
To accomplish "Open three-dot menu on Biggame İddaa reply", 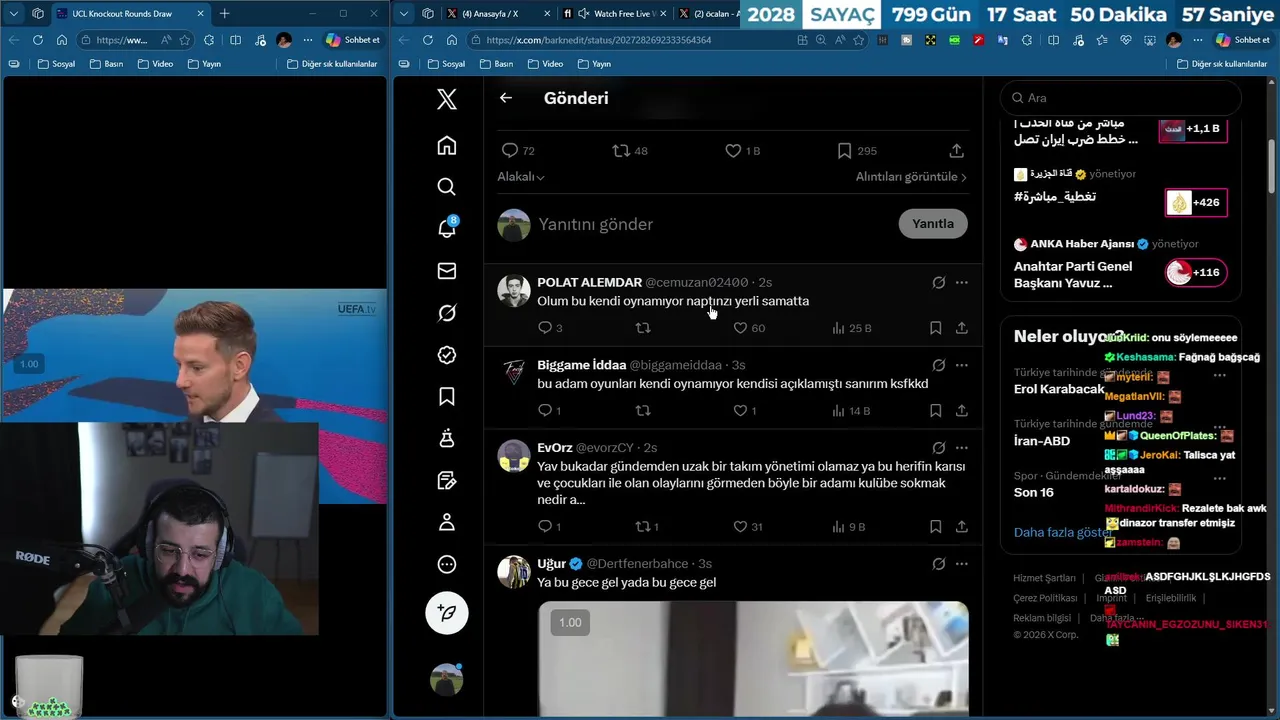I will [x=962, y=365].
